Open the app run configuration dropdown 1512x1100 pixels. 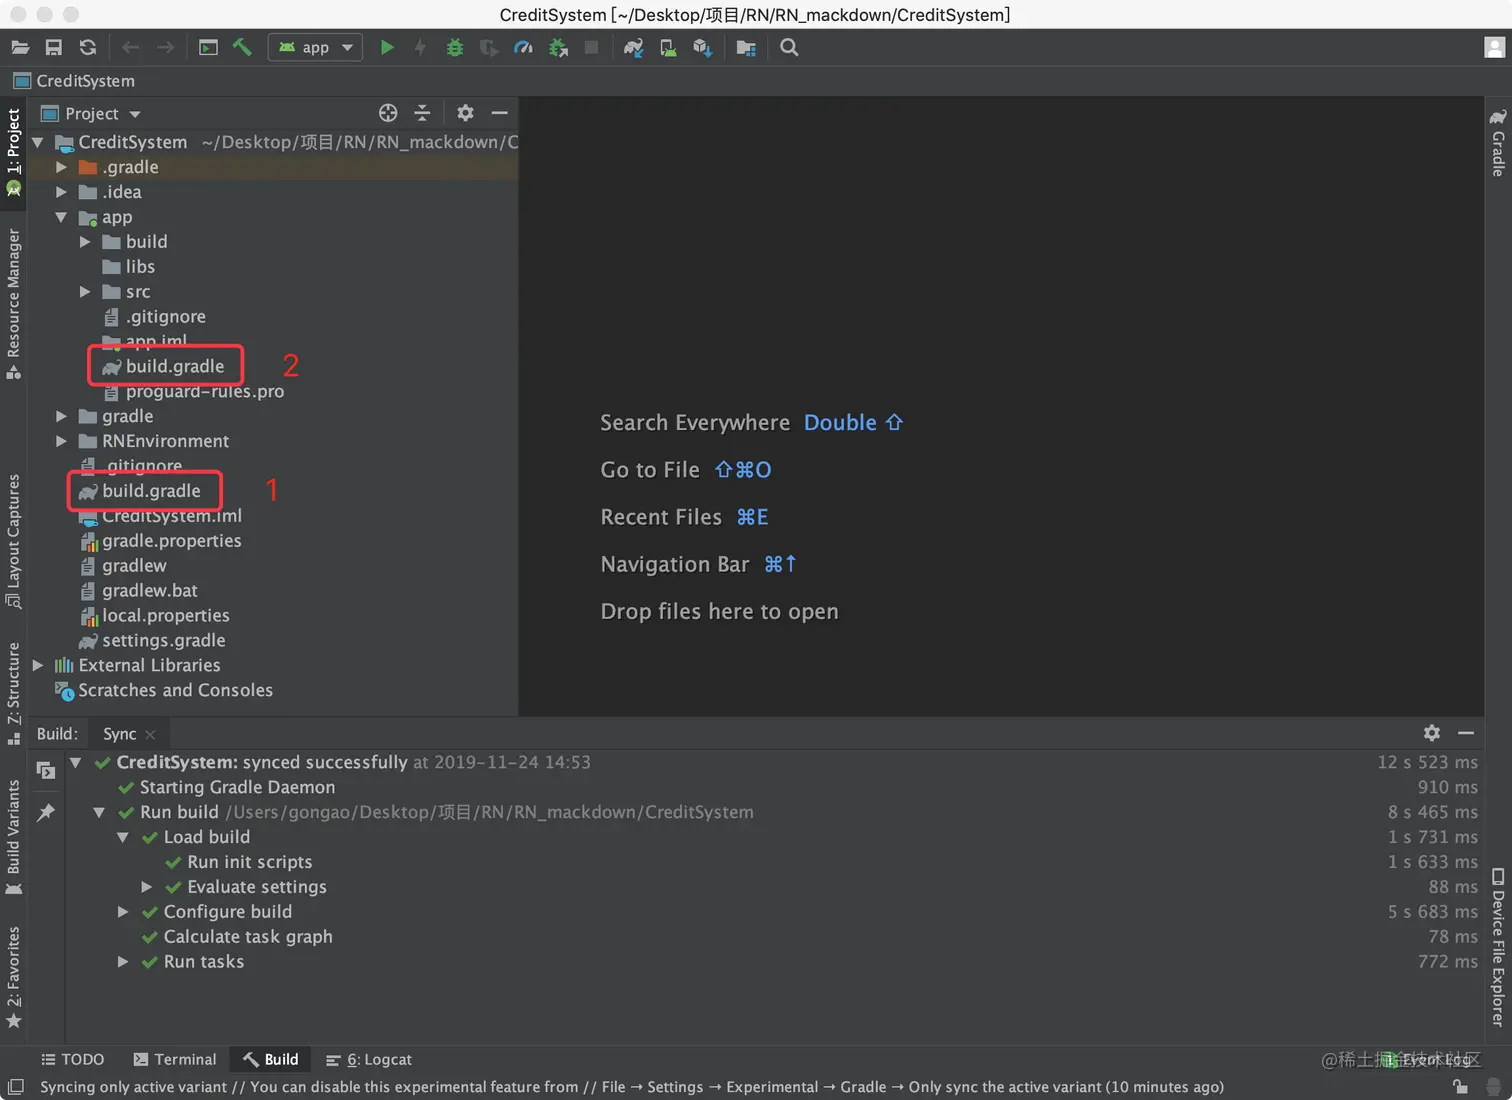(x=315, y=47)
